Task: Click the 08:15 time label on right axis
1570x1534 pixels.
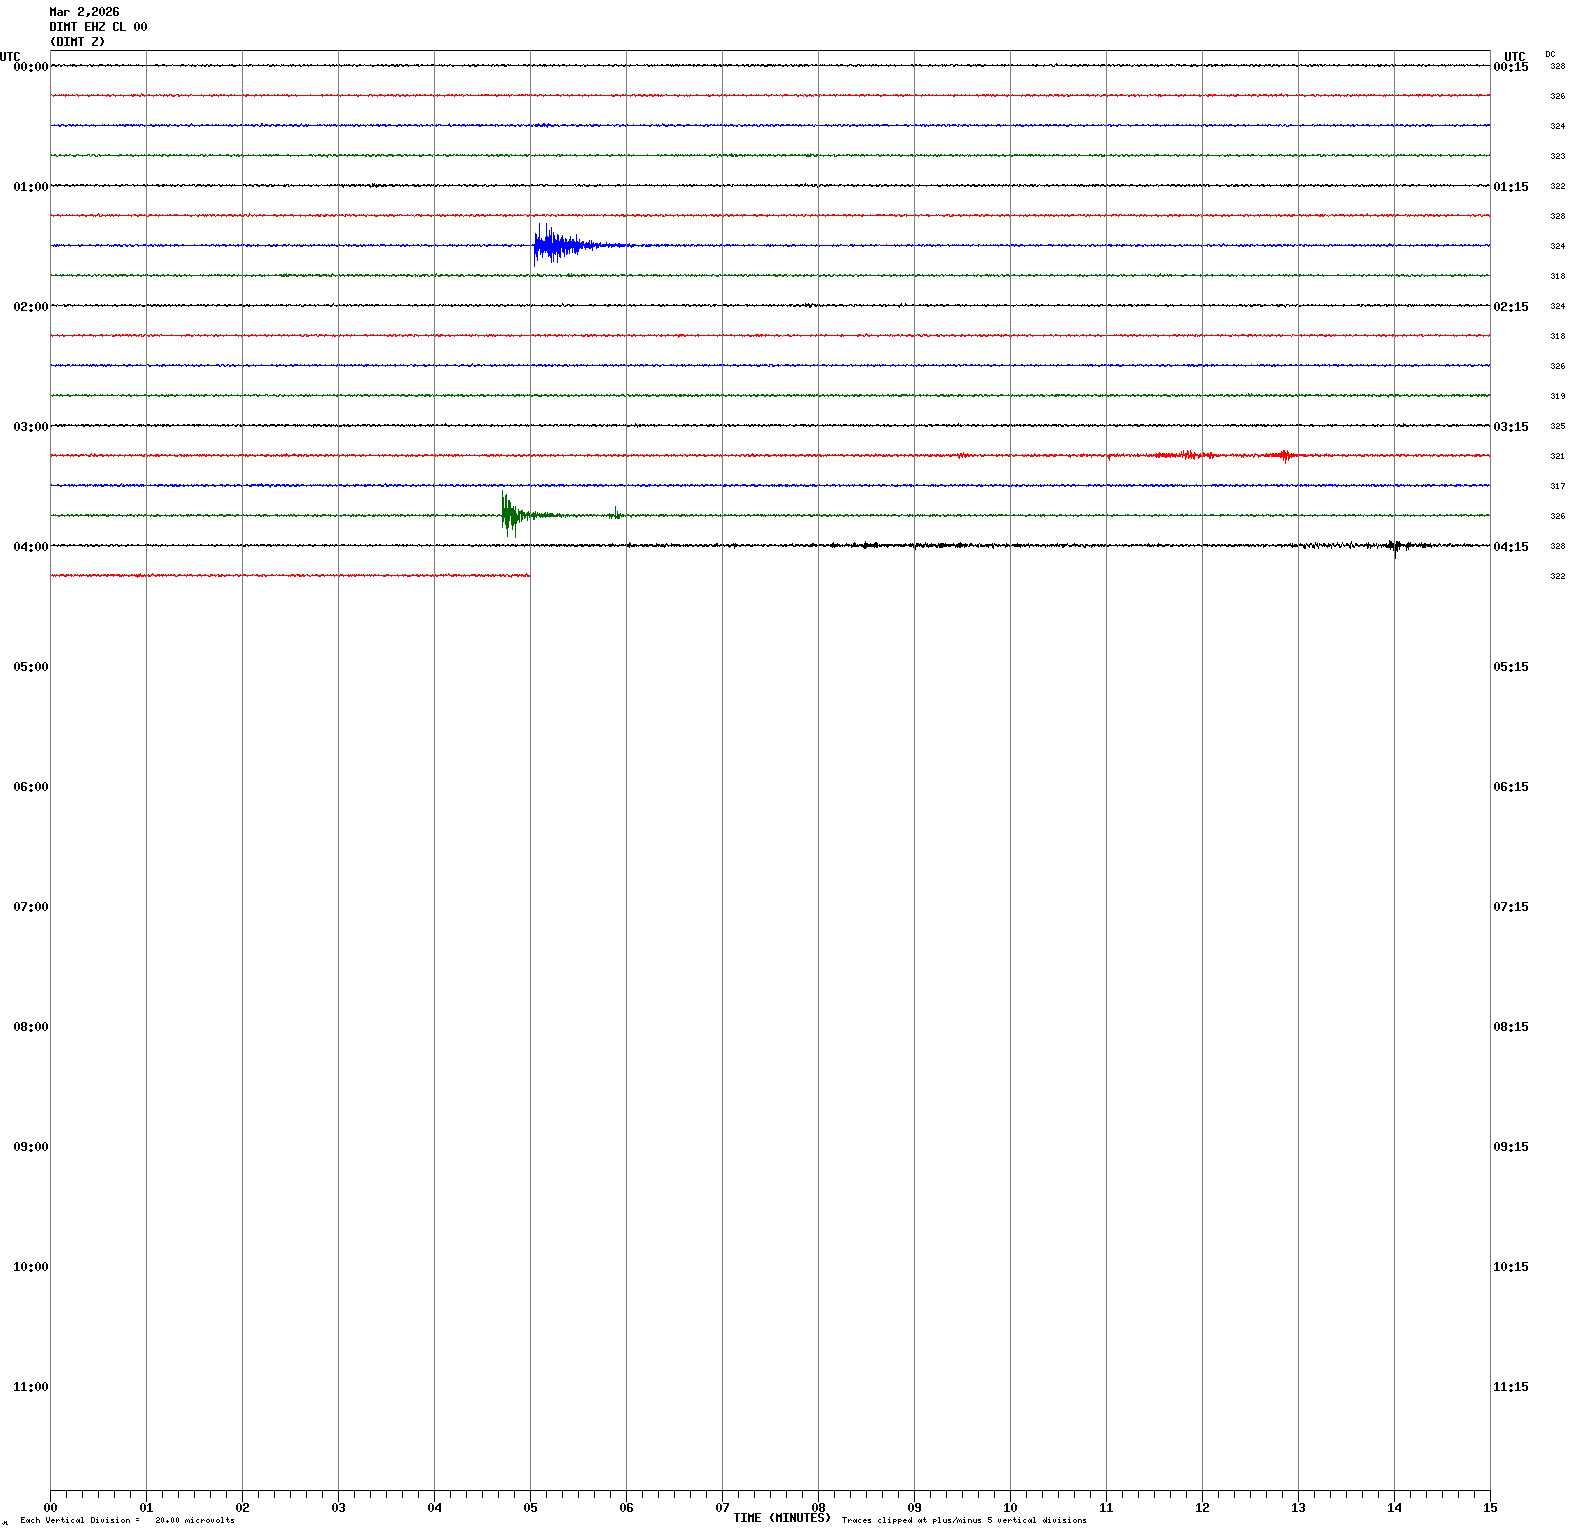Action: 1510,1027
